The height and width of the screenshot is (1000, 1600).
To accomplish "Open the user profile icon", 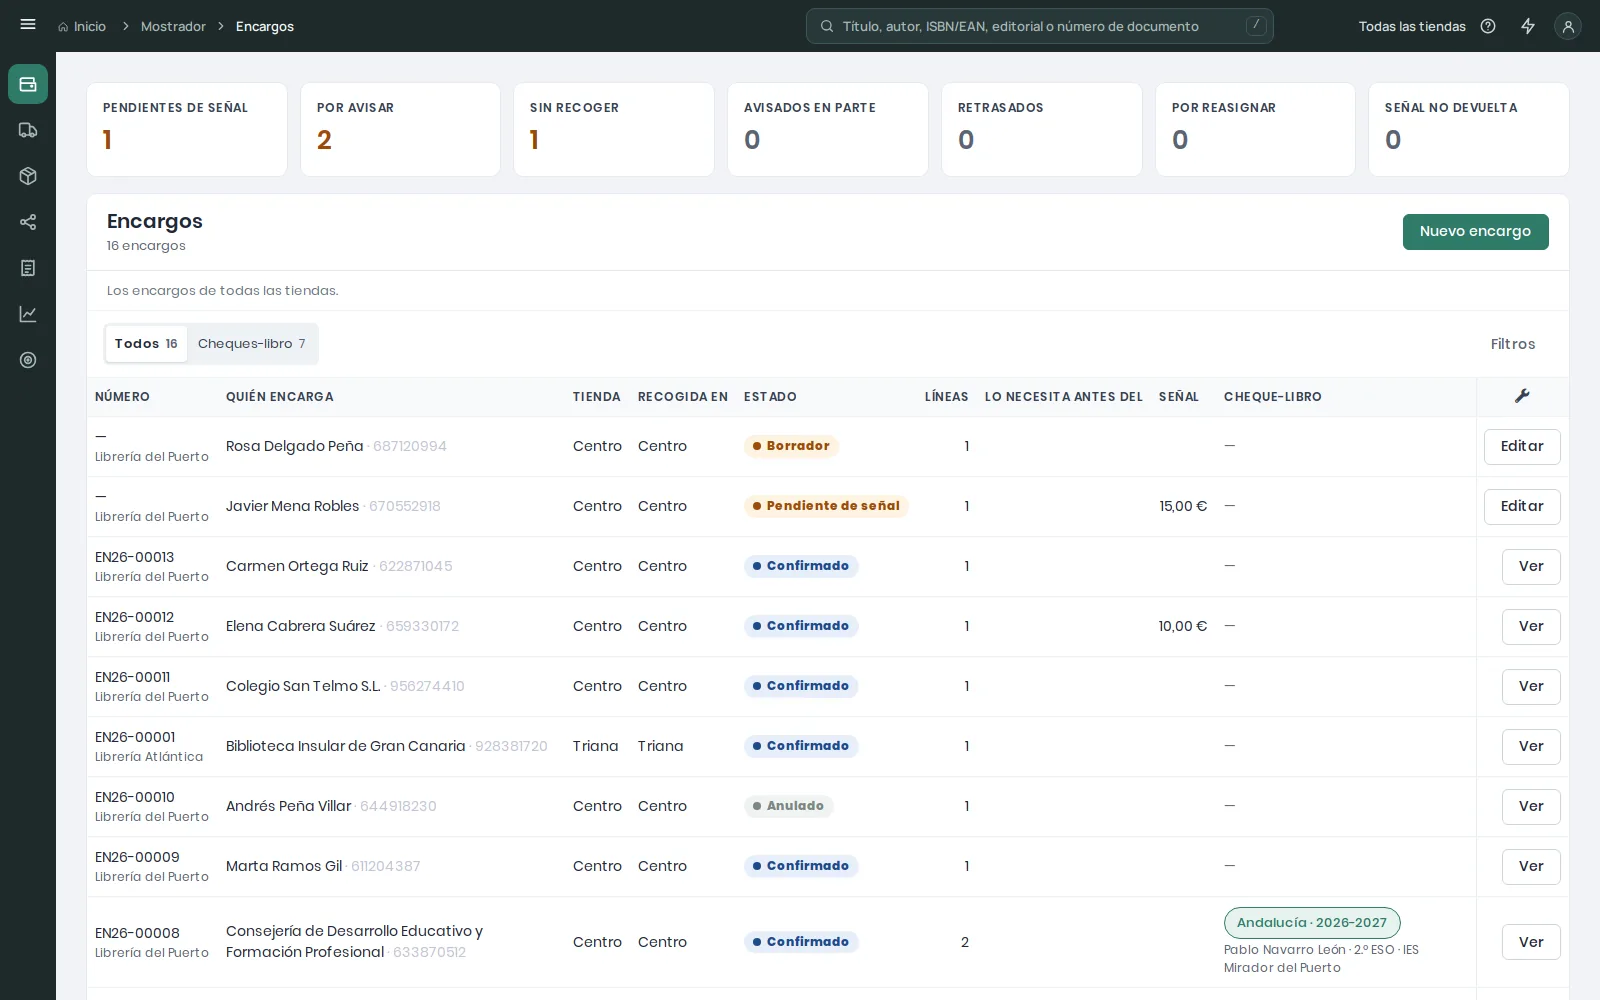I will pos(1568,26).
